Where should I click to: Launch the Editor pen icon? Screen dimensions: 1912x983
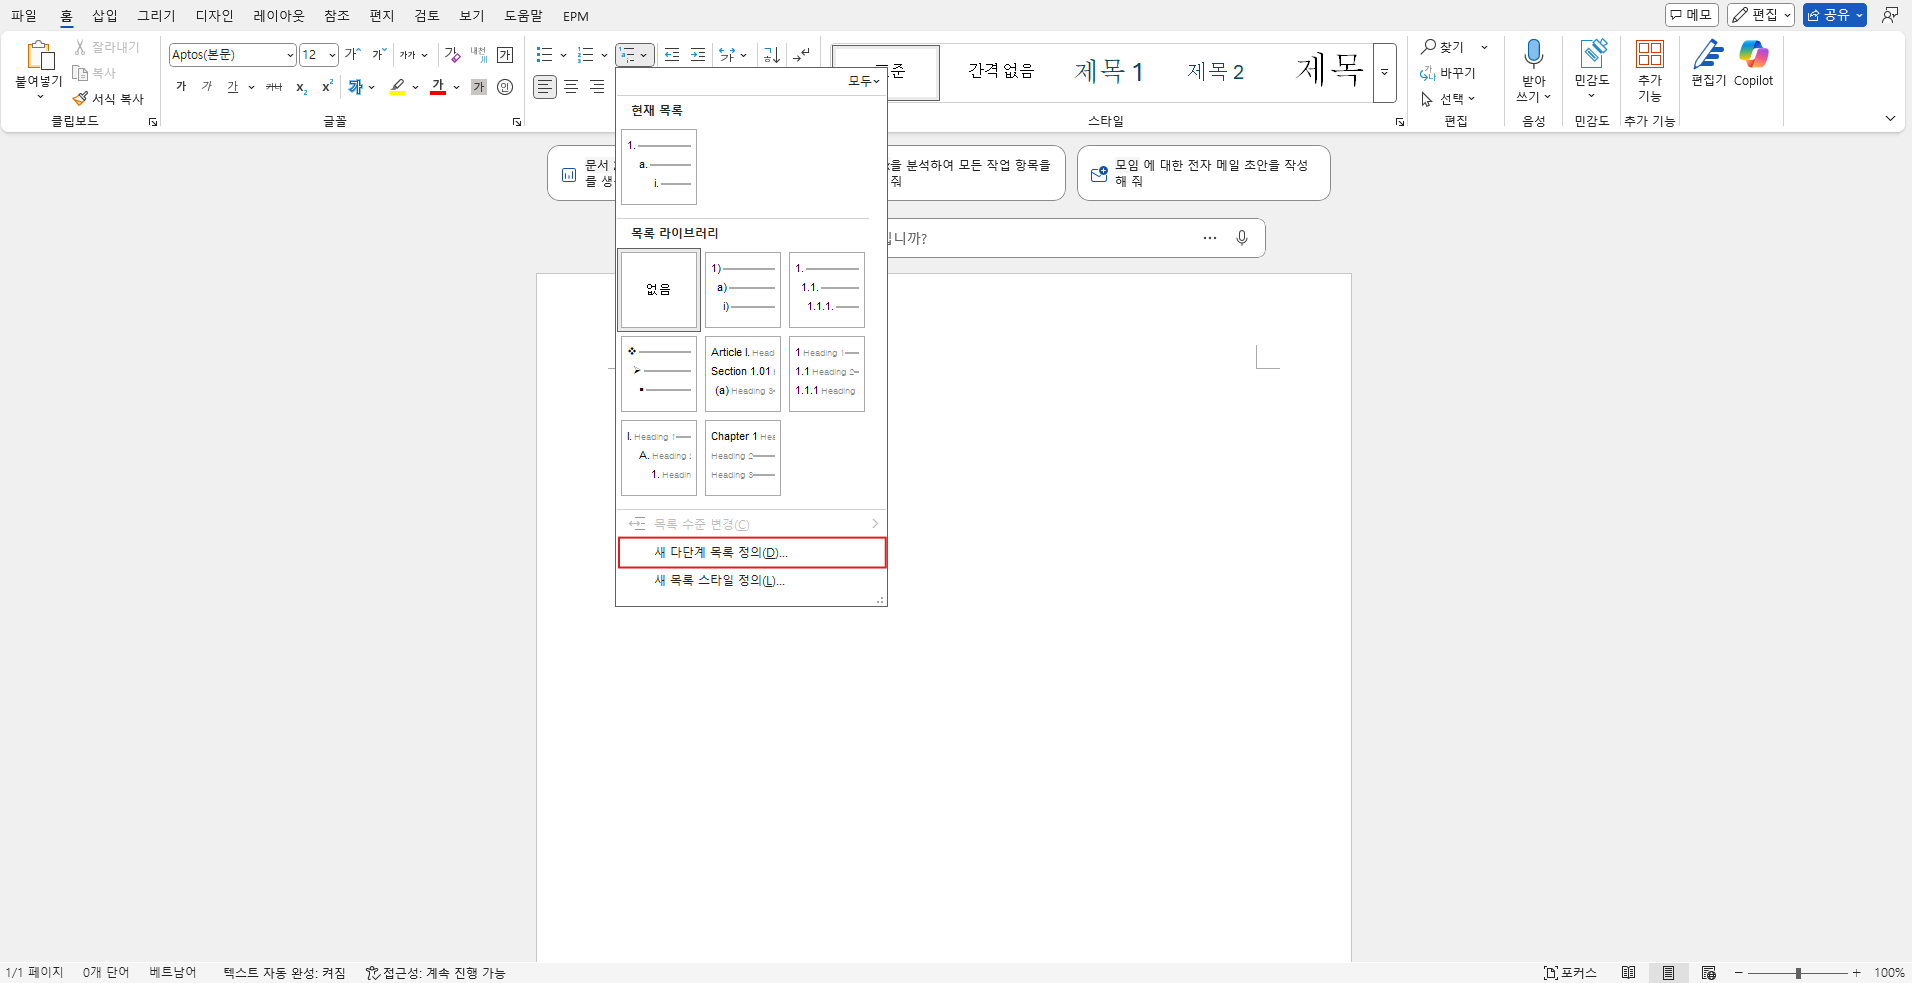point(1708,53)
